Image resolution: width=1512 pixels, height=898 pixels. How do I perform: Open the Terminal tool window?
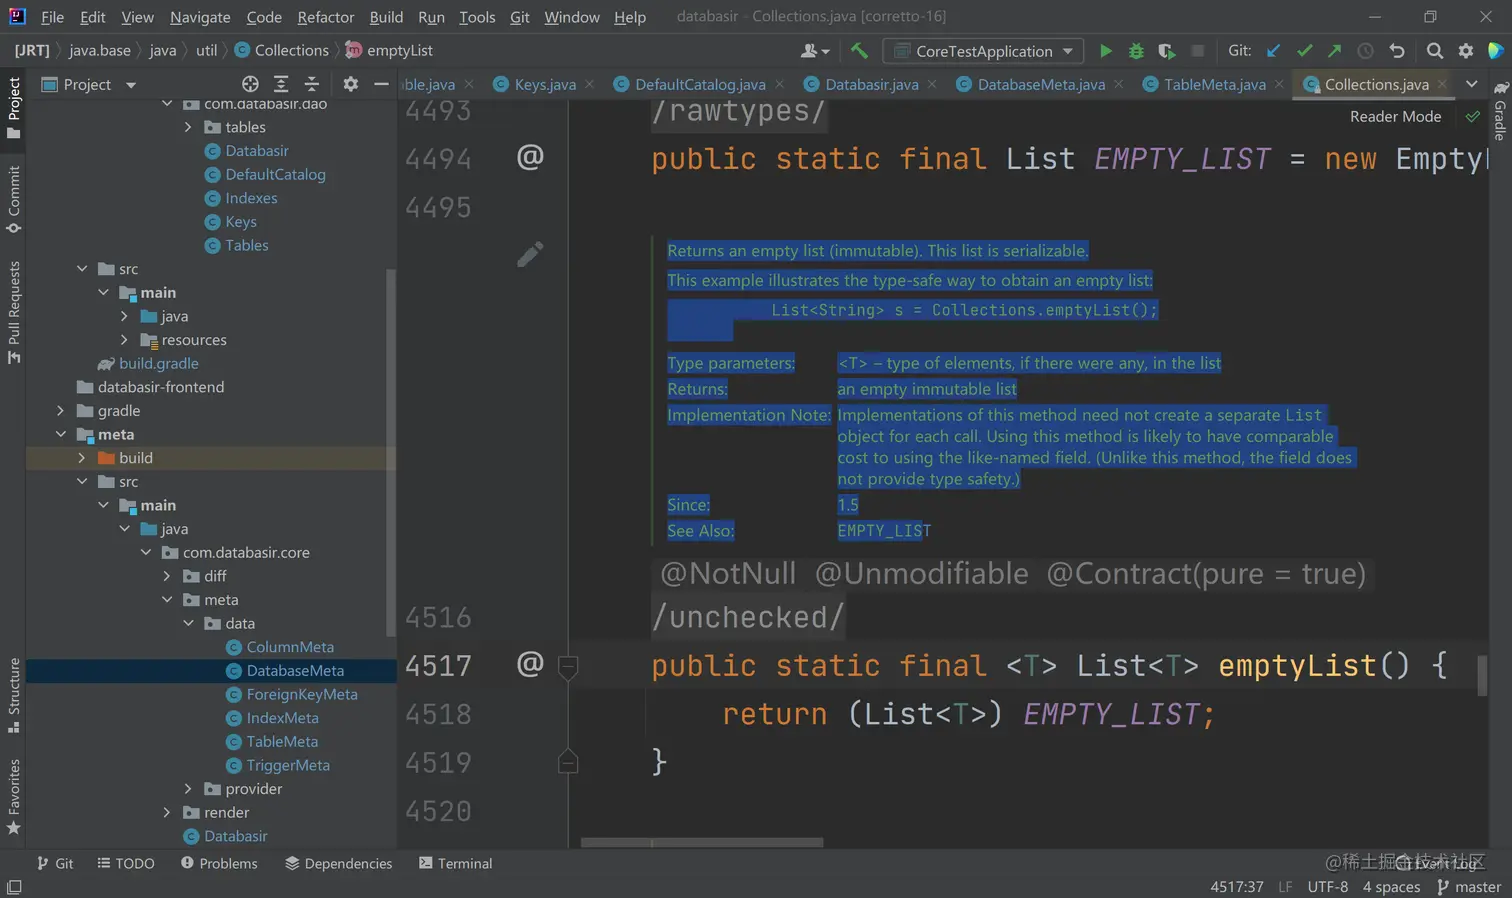tap(455, 863)
